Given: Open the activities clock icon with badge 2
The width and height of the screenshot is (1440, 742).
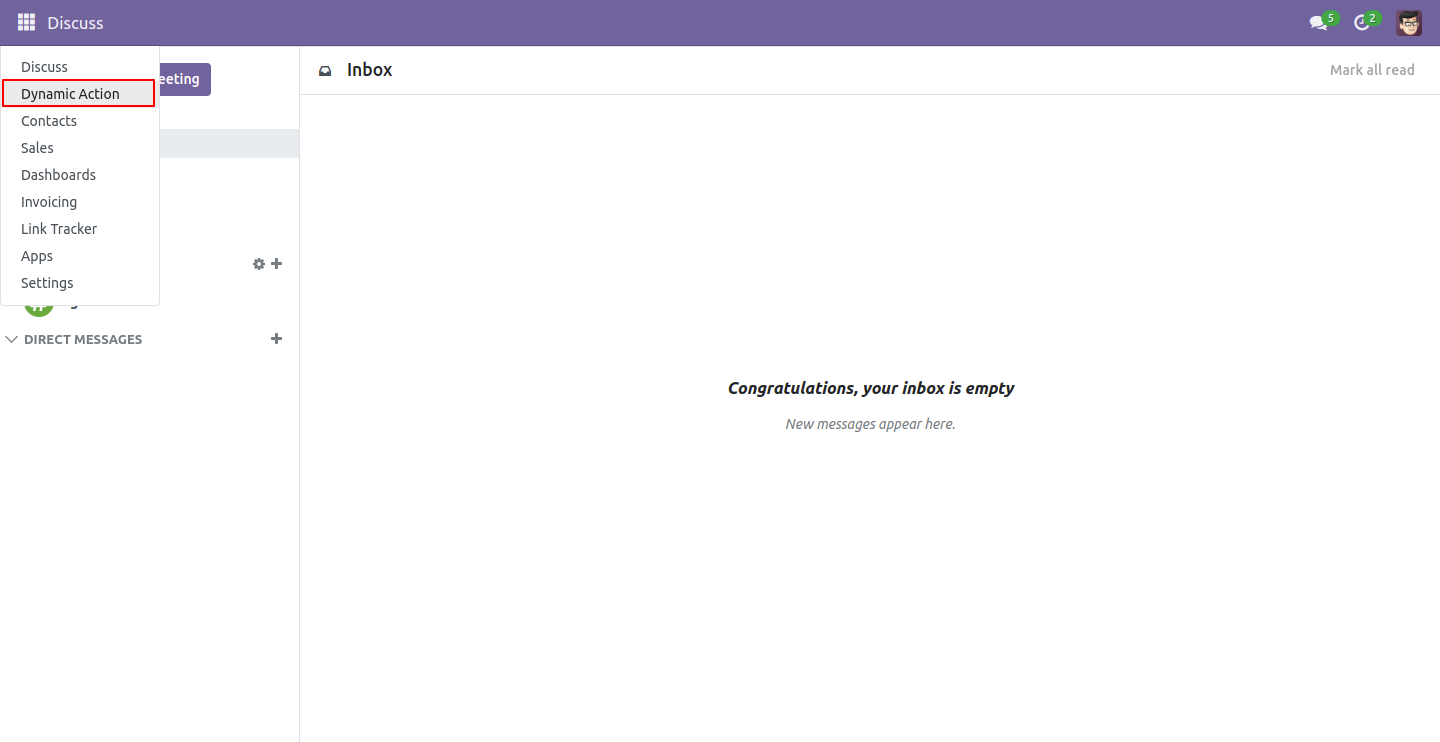Looking at the screenshot, I should click(x=1366, y=22).
